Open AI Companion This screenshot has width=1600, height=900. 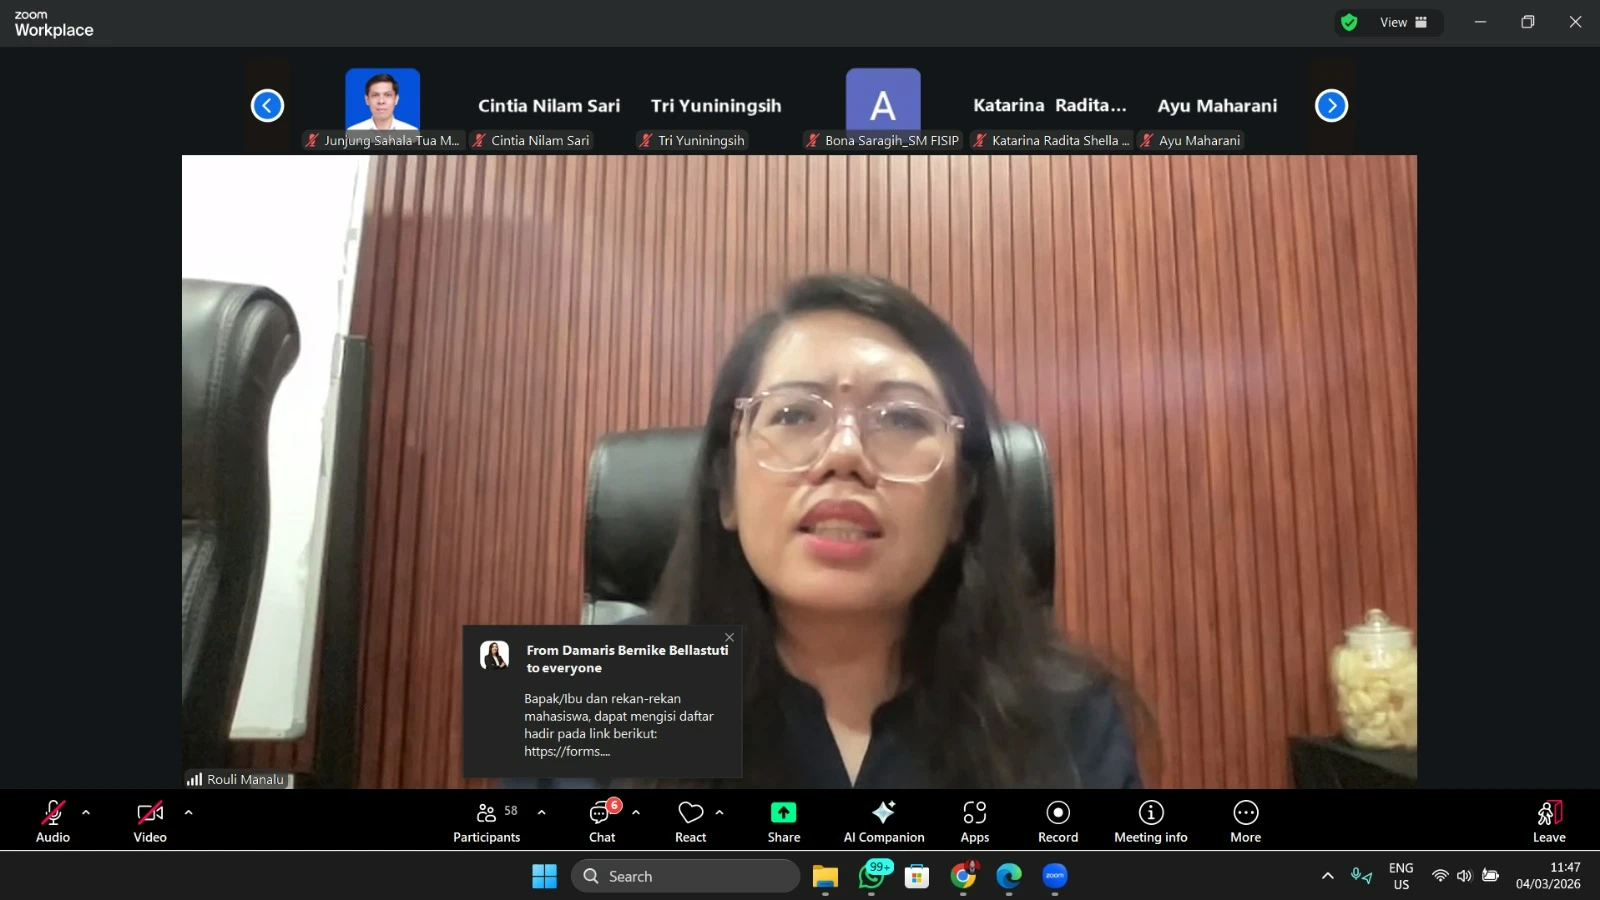[883, 821]
